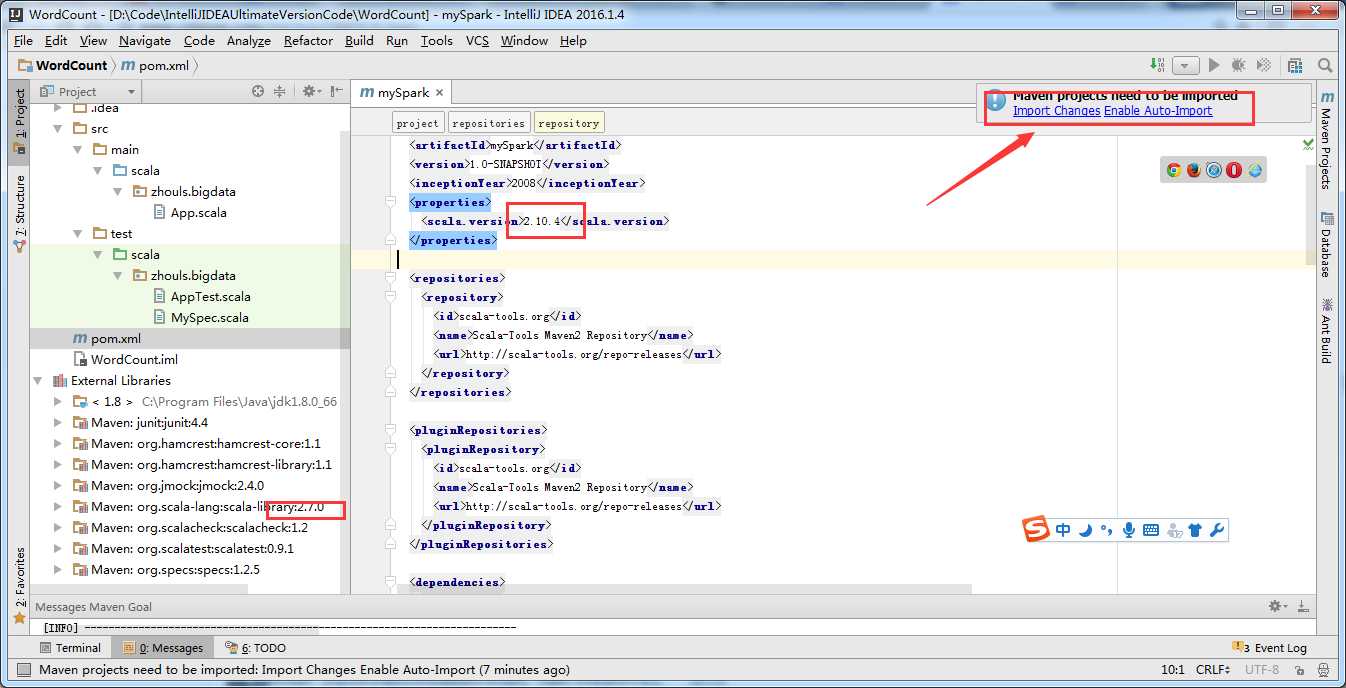Screen dimensions: 1346x688
Task: Toggle Sogou Chinese/English mode button
Action: (x=1063, y=530)
